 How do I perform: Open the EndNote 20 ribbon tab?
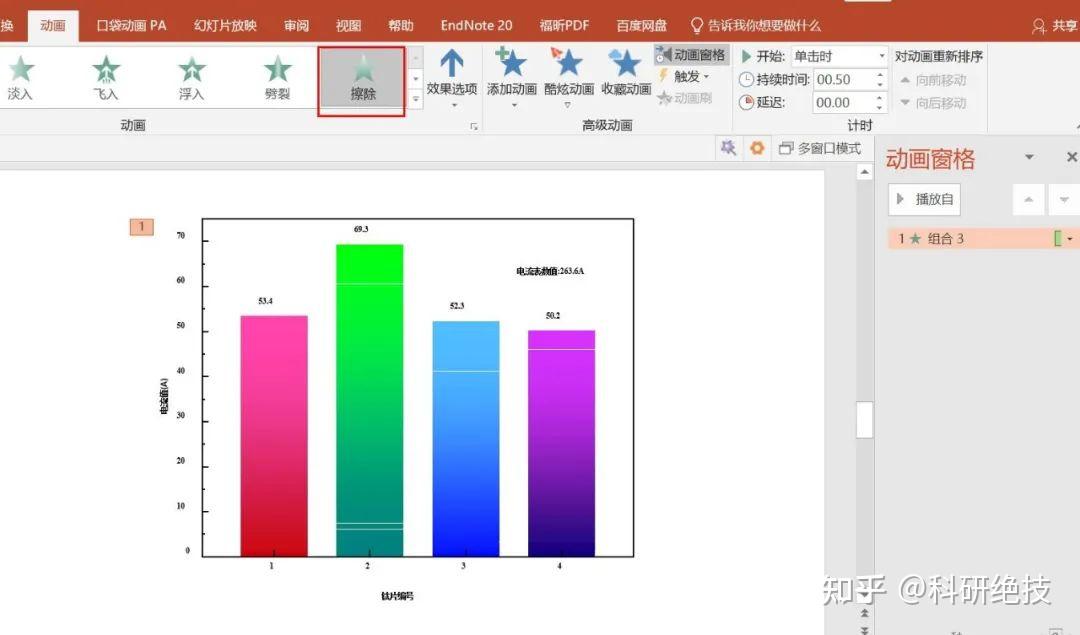click(x=475, y=24)
